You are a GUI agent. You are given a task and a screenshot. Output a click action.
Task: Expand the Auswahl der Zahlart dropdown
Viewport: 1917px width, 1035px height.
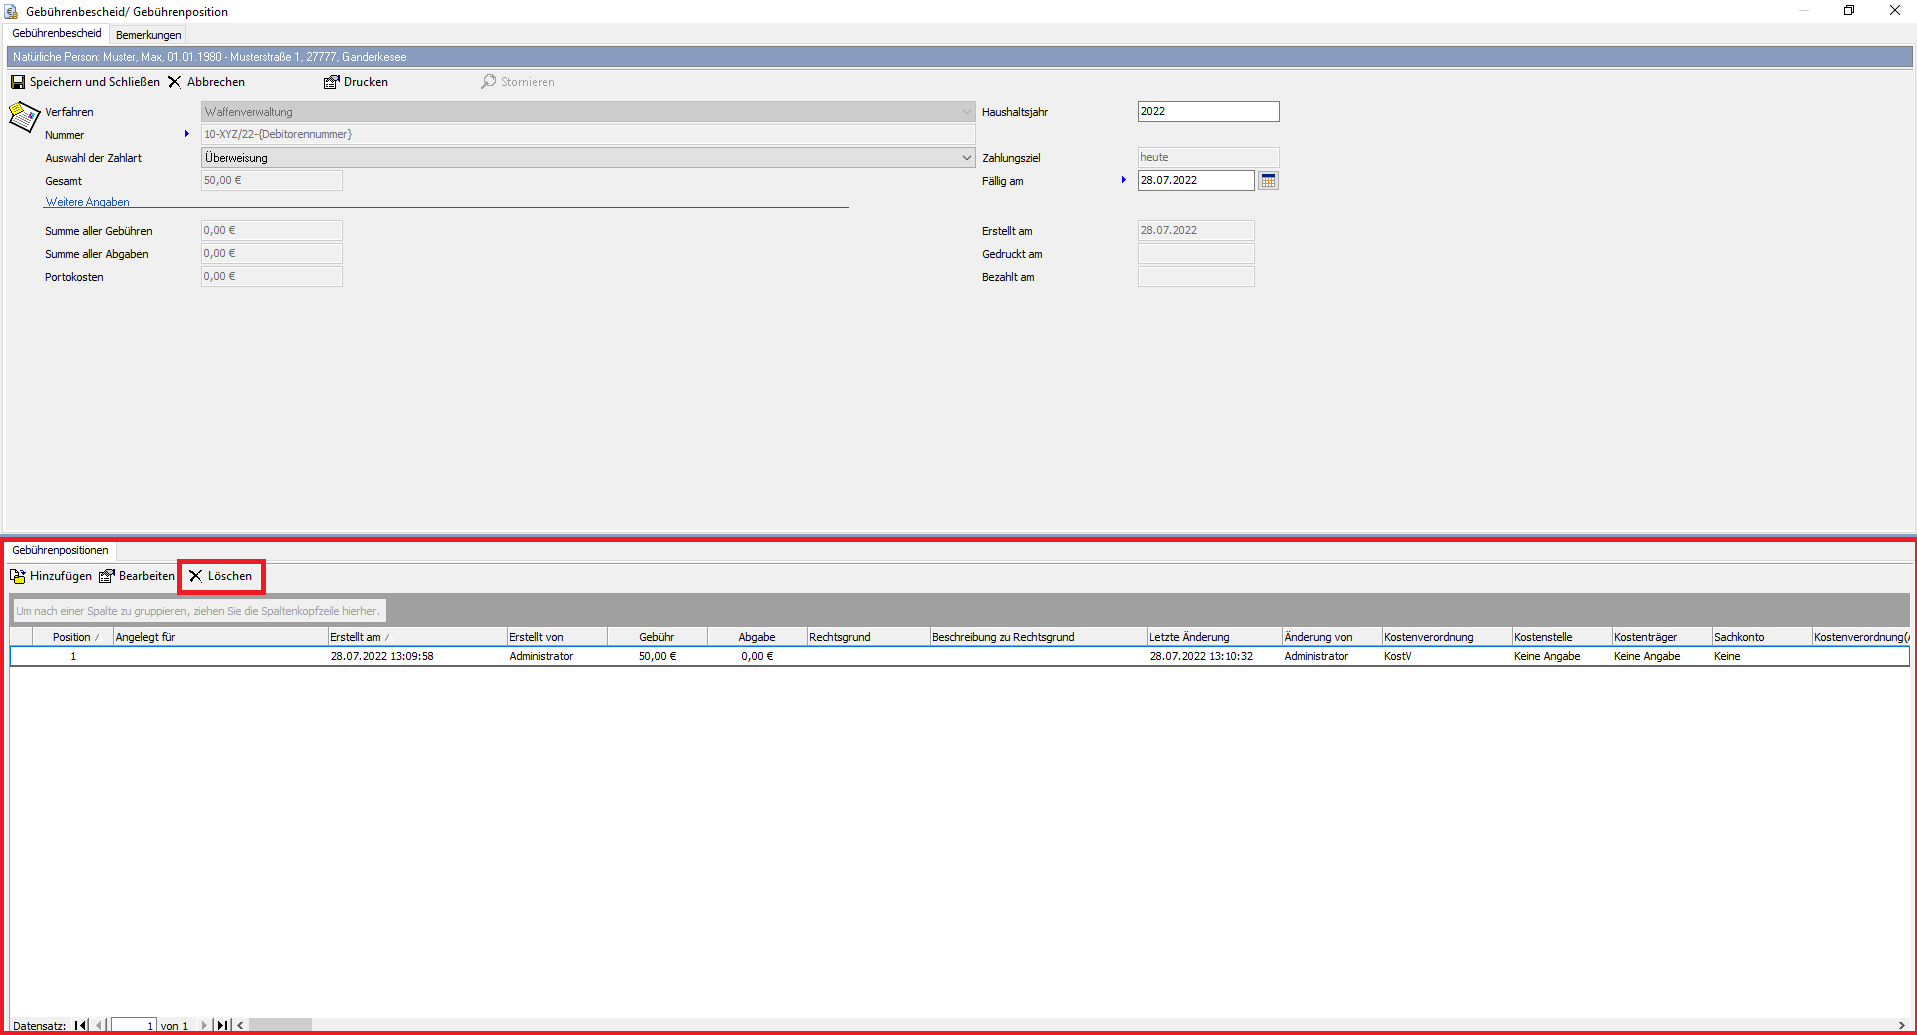click(966, 158)
